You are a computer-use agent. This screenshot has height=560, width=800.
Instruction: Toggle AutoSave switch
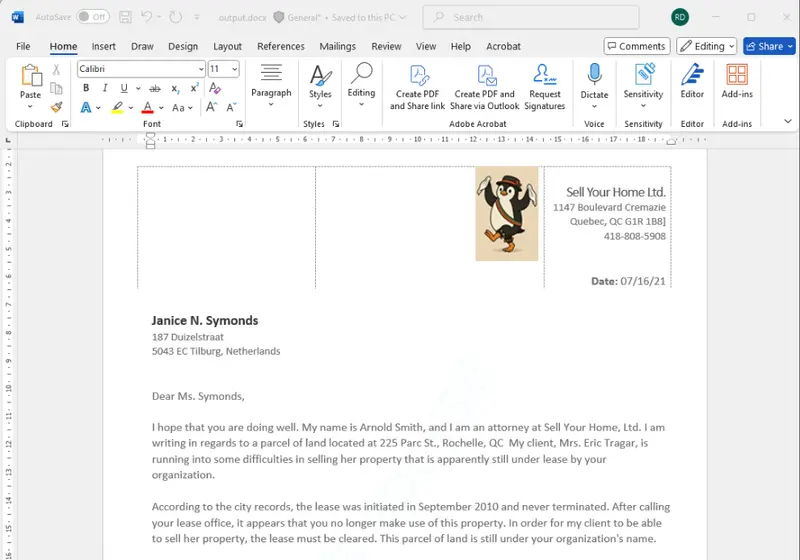[x=93, y=17]
